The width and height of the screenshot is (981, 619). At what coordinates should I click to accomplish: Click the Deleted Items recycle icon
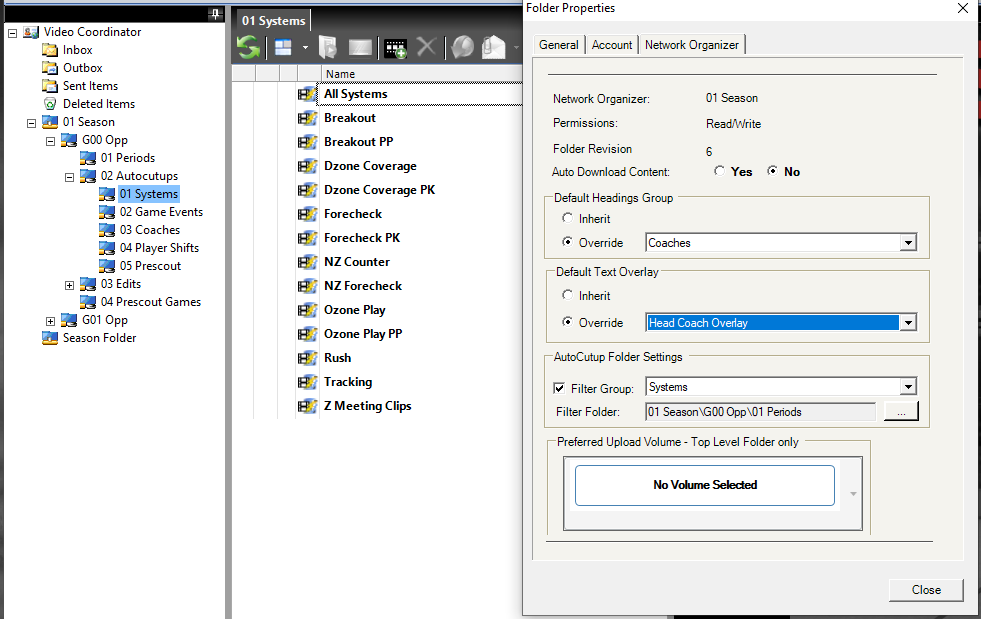click(49, 104)
